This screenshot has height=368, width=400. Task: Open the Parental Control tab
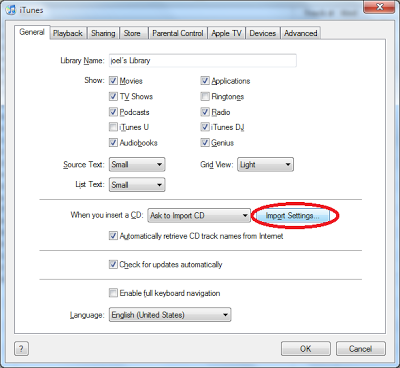point(178,33)
